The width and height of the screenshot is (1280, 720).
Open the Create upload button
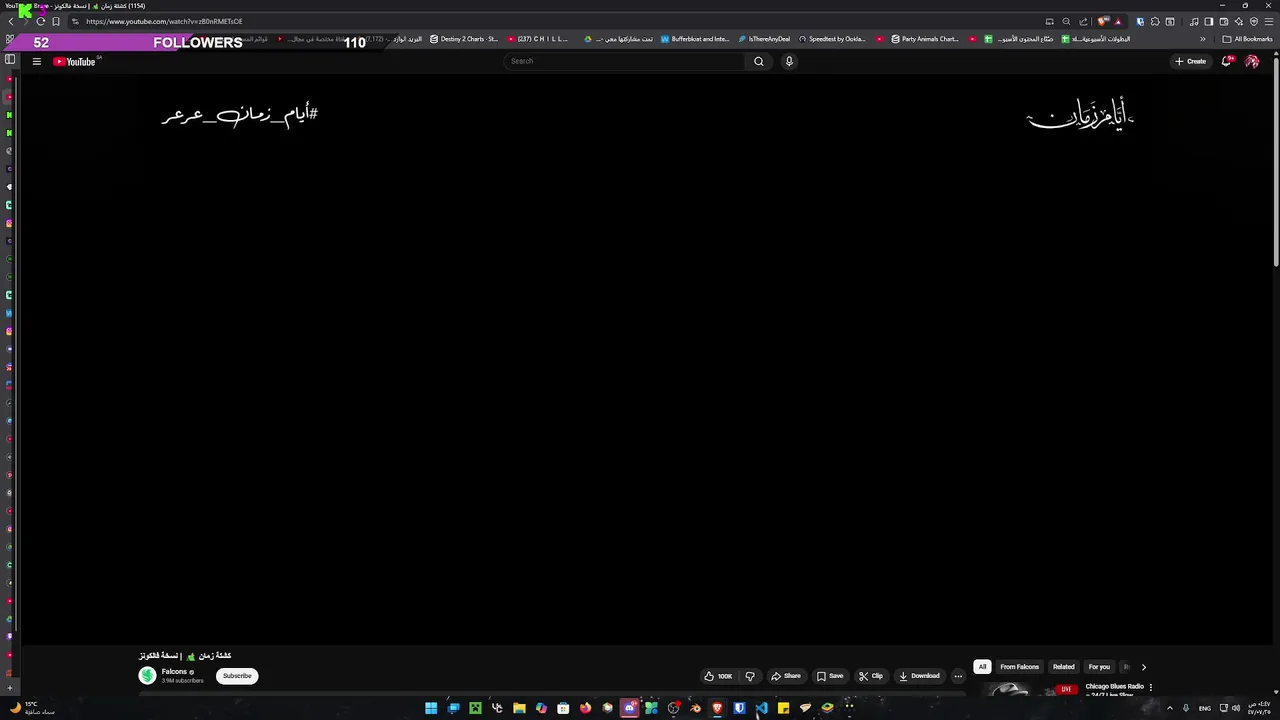[1190, 61]
